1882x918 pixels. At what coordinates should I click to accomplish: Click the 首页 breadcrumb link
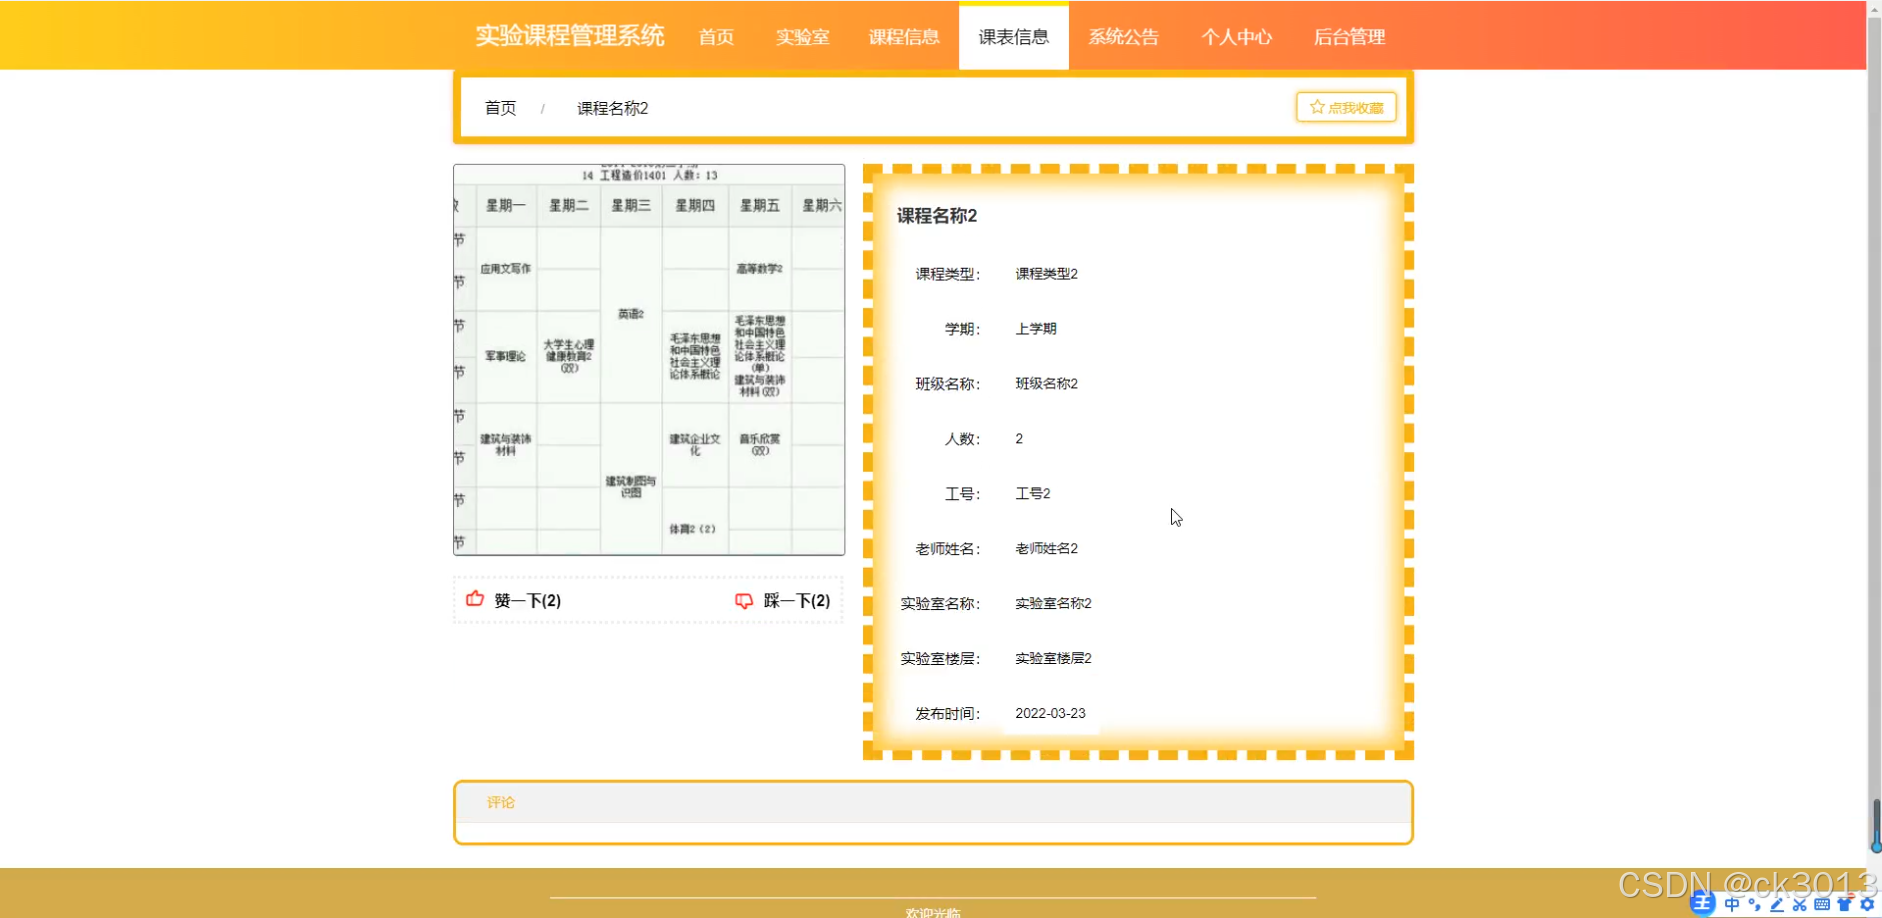[500, 108]
